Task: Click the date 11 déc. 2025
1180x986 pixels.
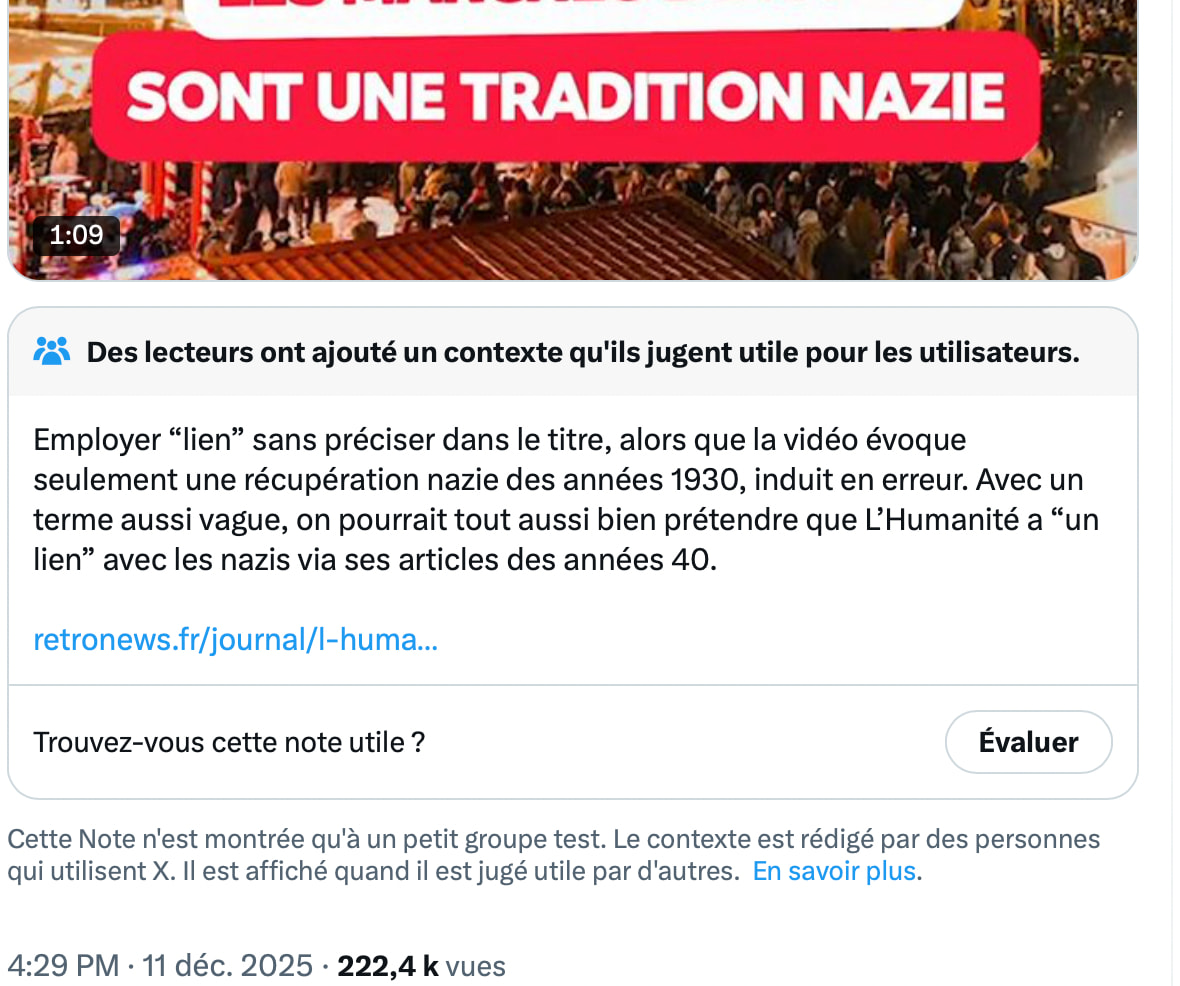Action: coord(227,966)
